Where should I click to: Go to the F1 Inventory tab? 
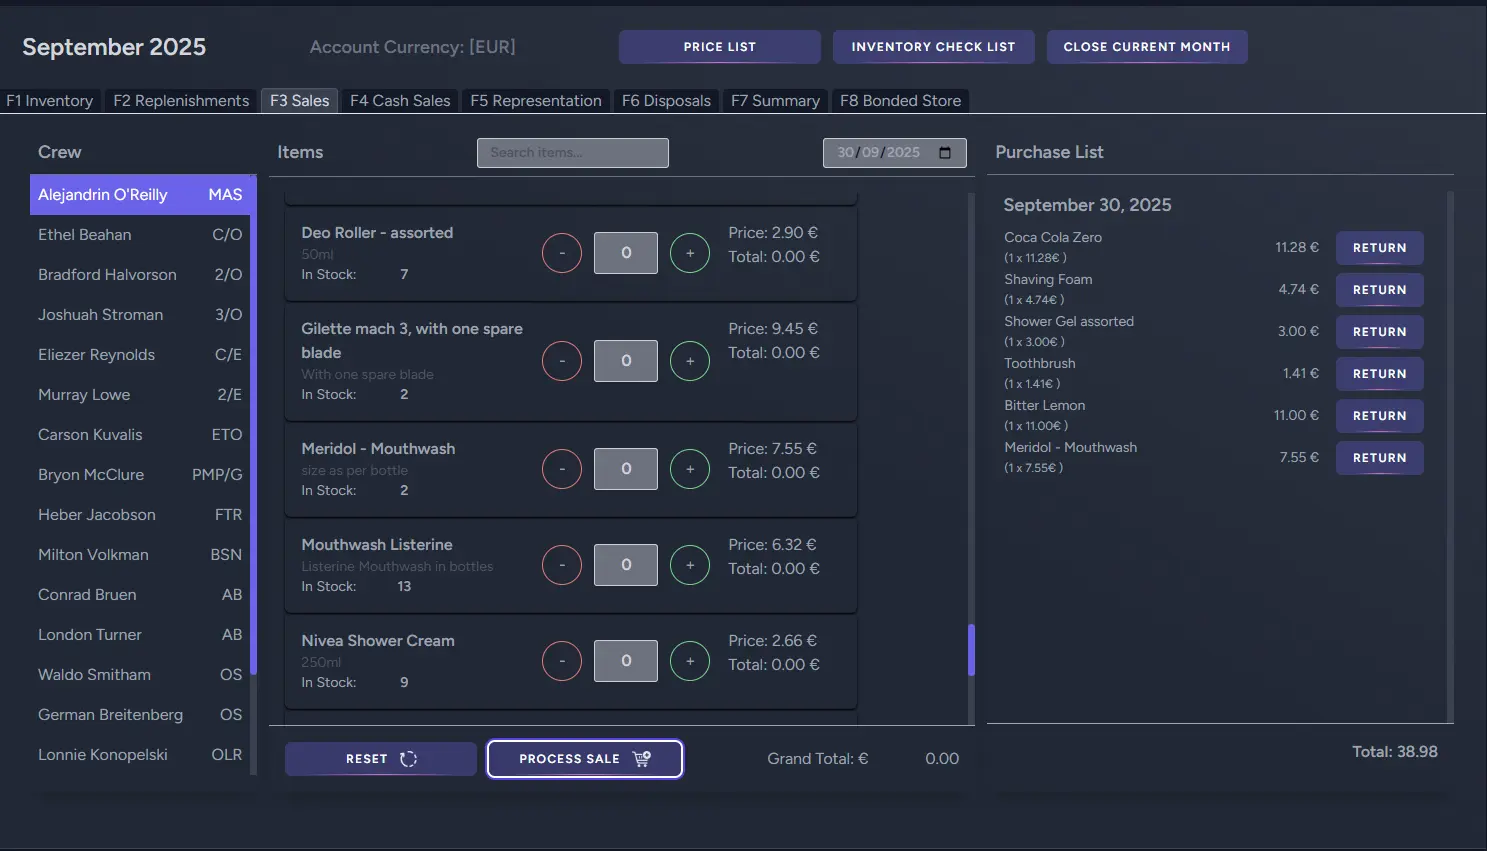(50, 101)
